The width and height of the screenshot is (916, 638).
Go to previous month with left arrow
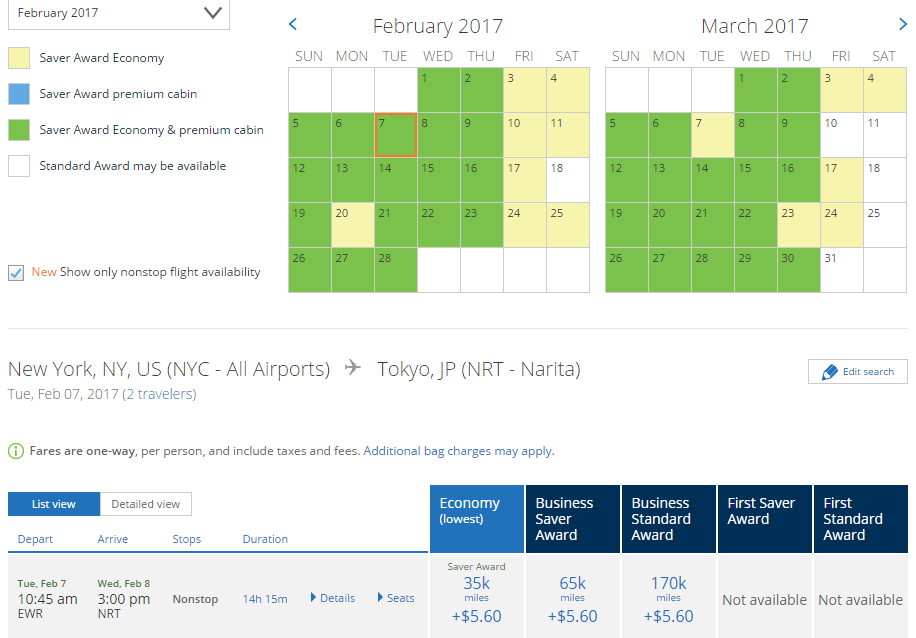click(x=293, y=24)
